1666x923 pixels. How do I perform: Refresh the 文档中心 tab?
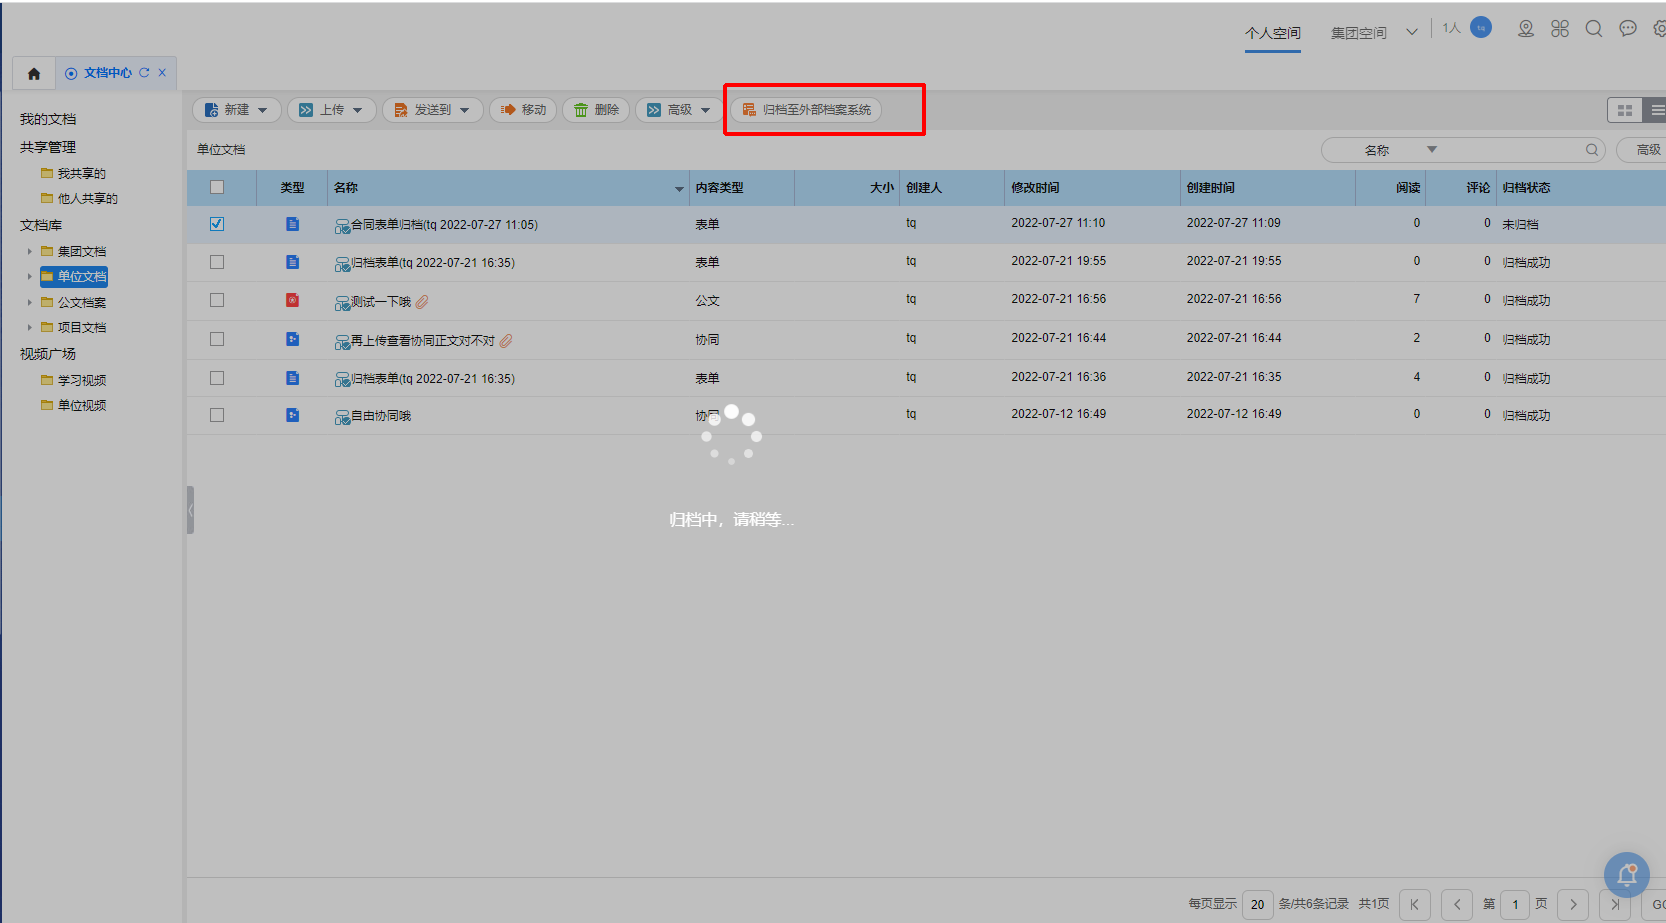[144, 73]
